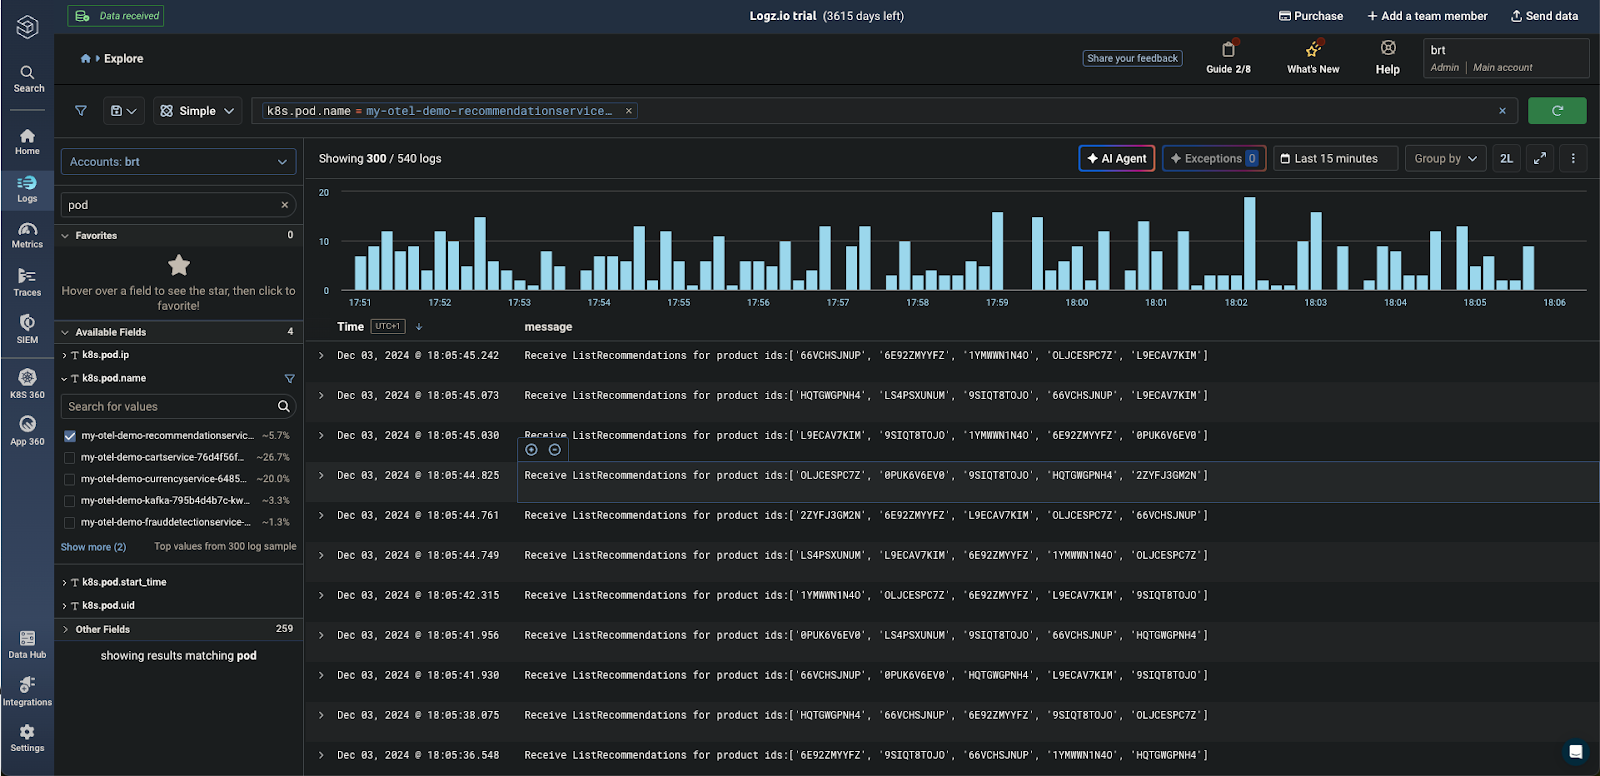
Task: Click the k8s.pod.name filter funnel icon
Action: tap(290, 379)
